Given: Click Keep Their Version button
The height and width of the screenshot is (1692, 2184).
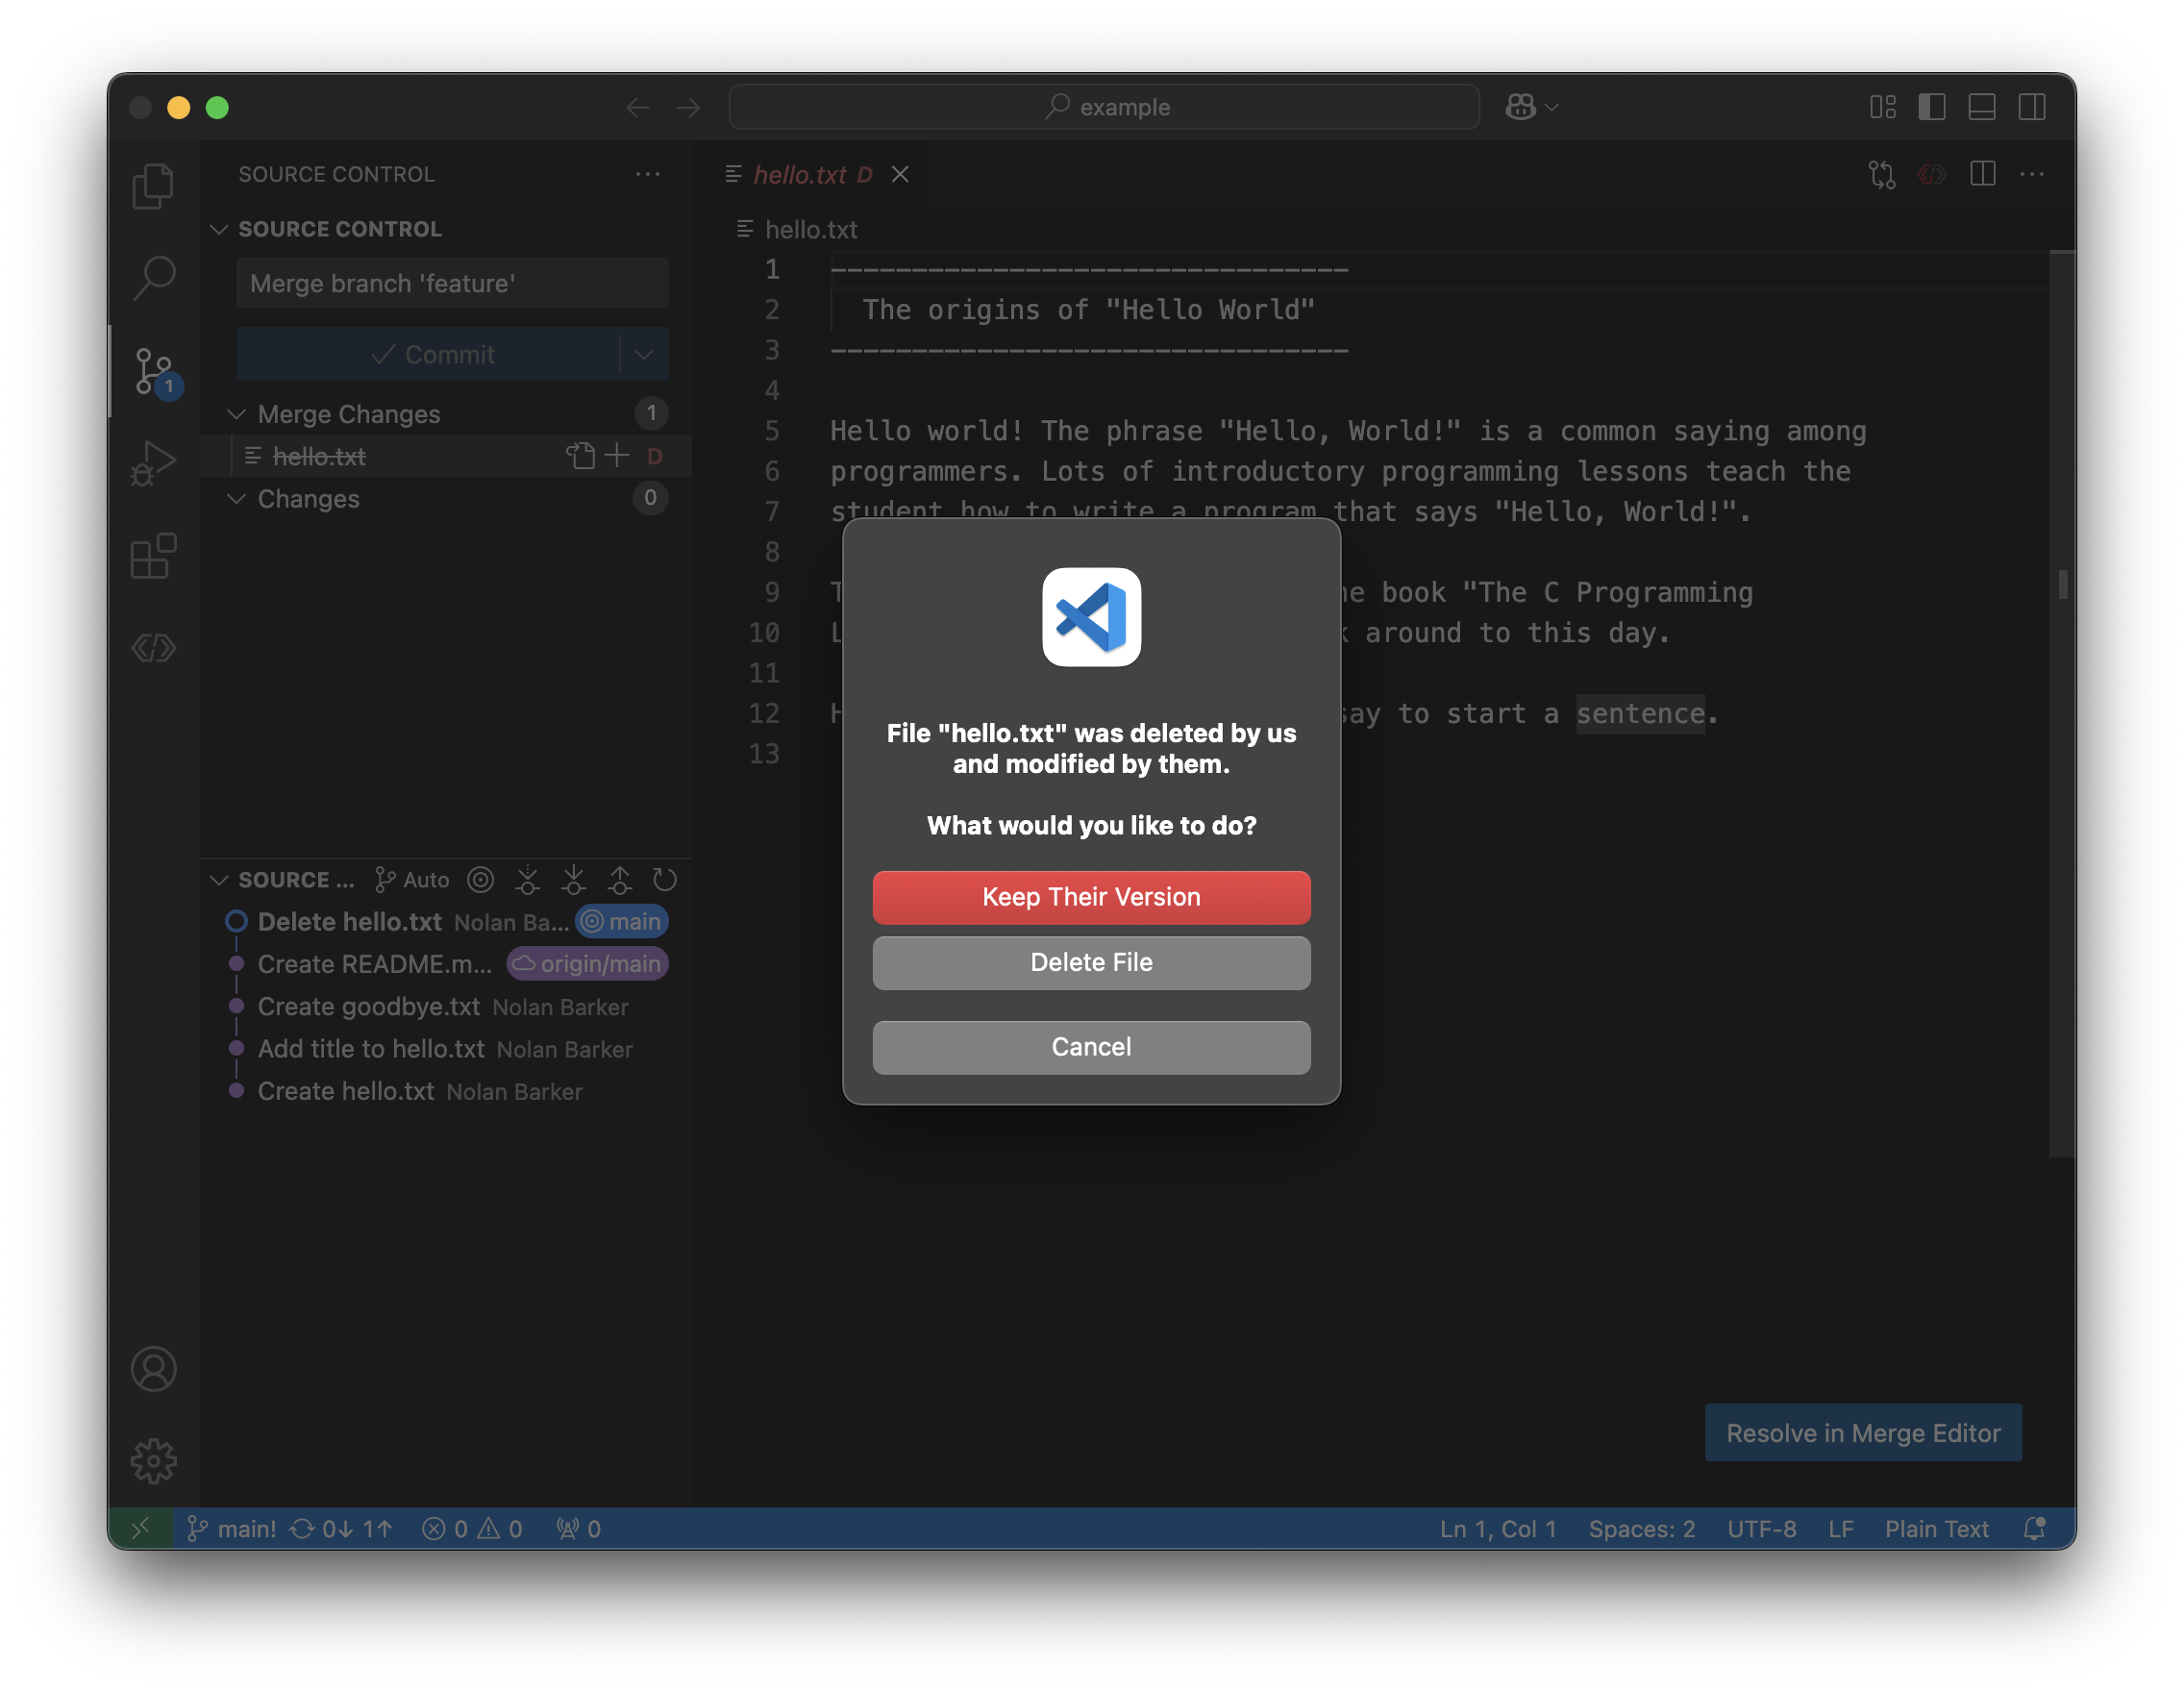Looking at the screenshot, I should click(x=1091, y=897).
